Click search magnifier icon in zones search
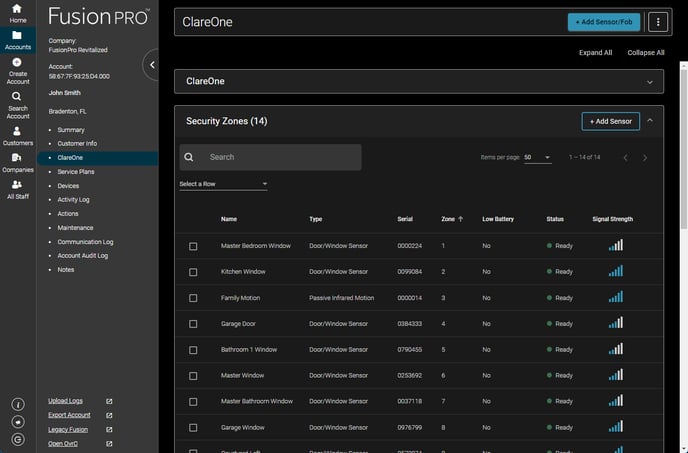Image resolution: width=688 pixels, height=453 pixels. (x=189, y=157)
